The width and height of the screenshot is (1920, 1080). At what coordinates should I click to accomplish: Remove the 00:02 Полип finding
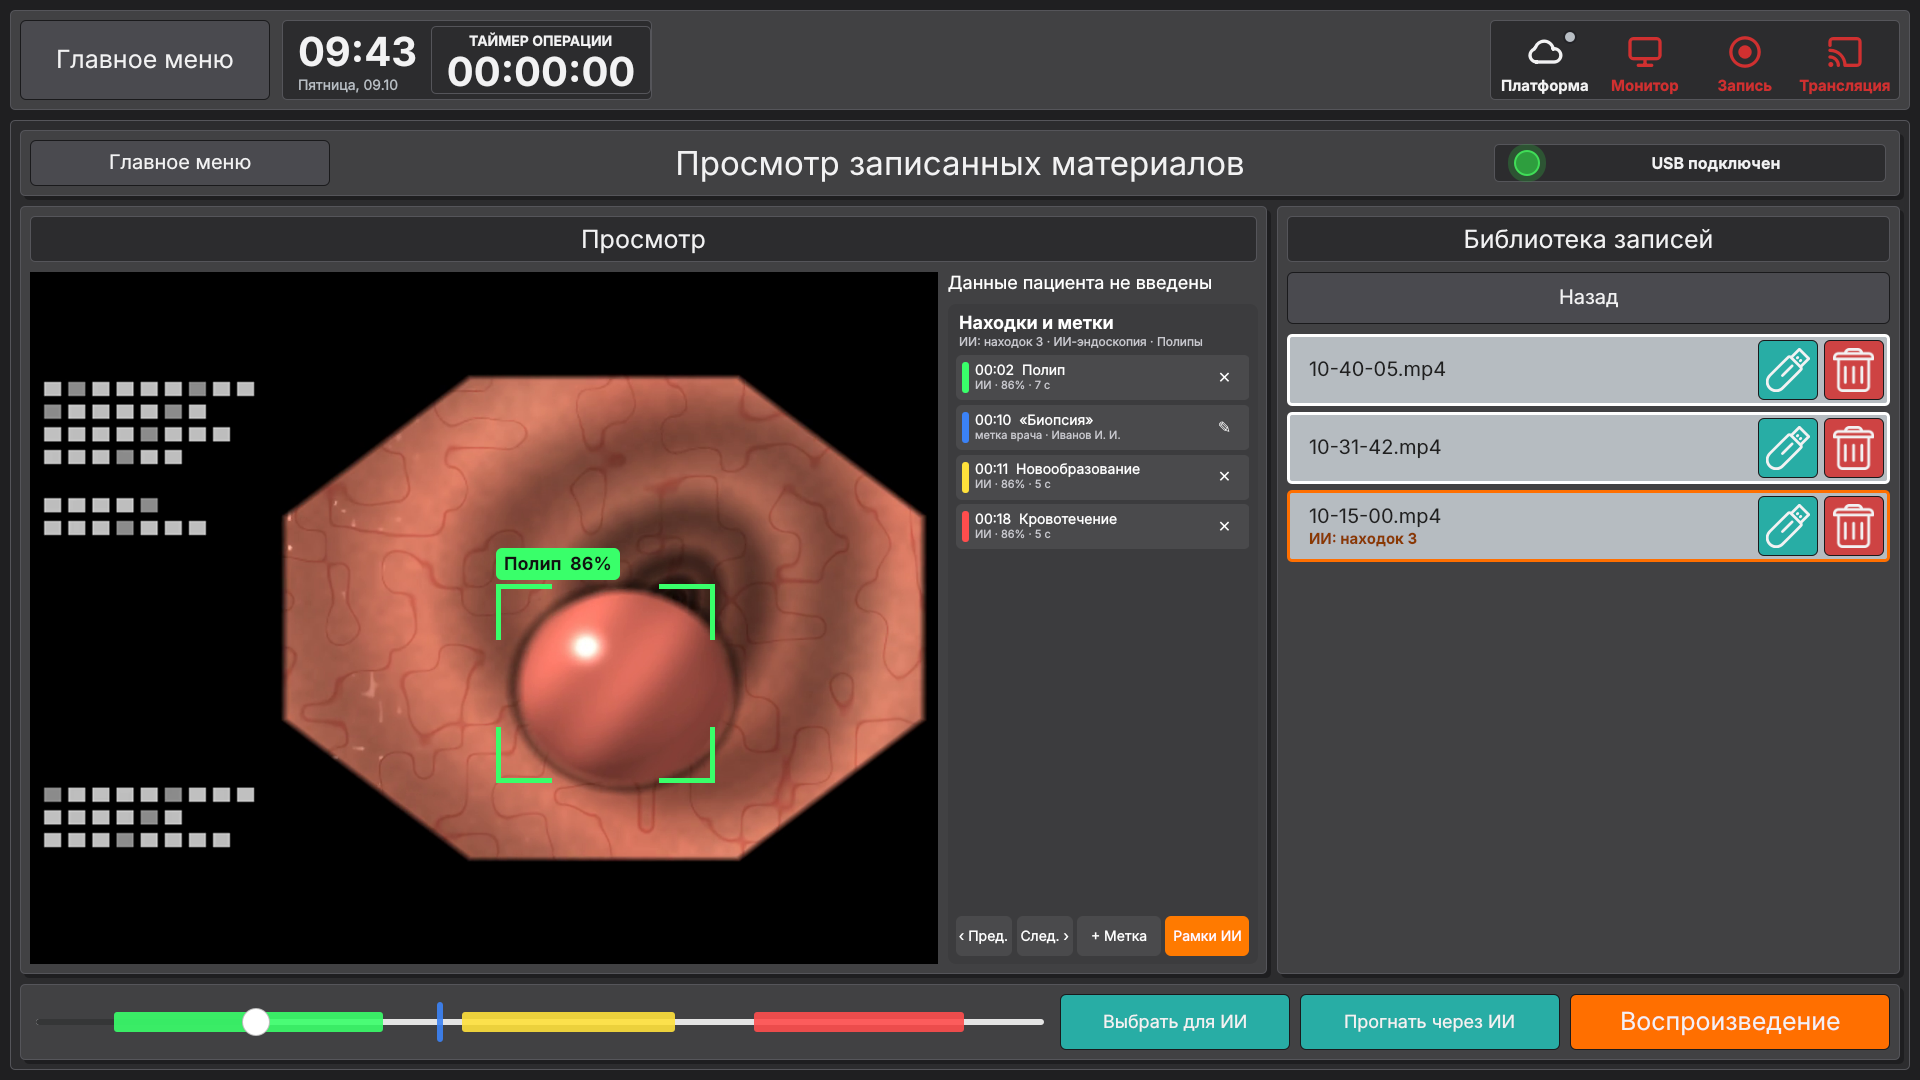[1224, 377]
